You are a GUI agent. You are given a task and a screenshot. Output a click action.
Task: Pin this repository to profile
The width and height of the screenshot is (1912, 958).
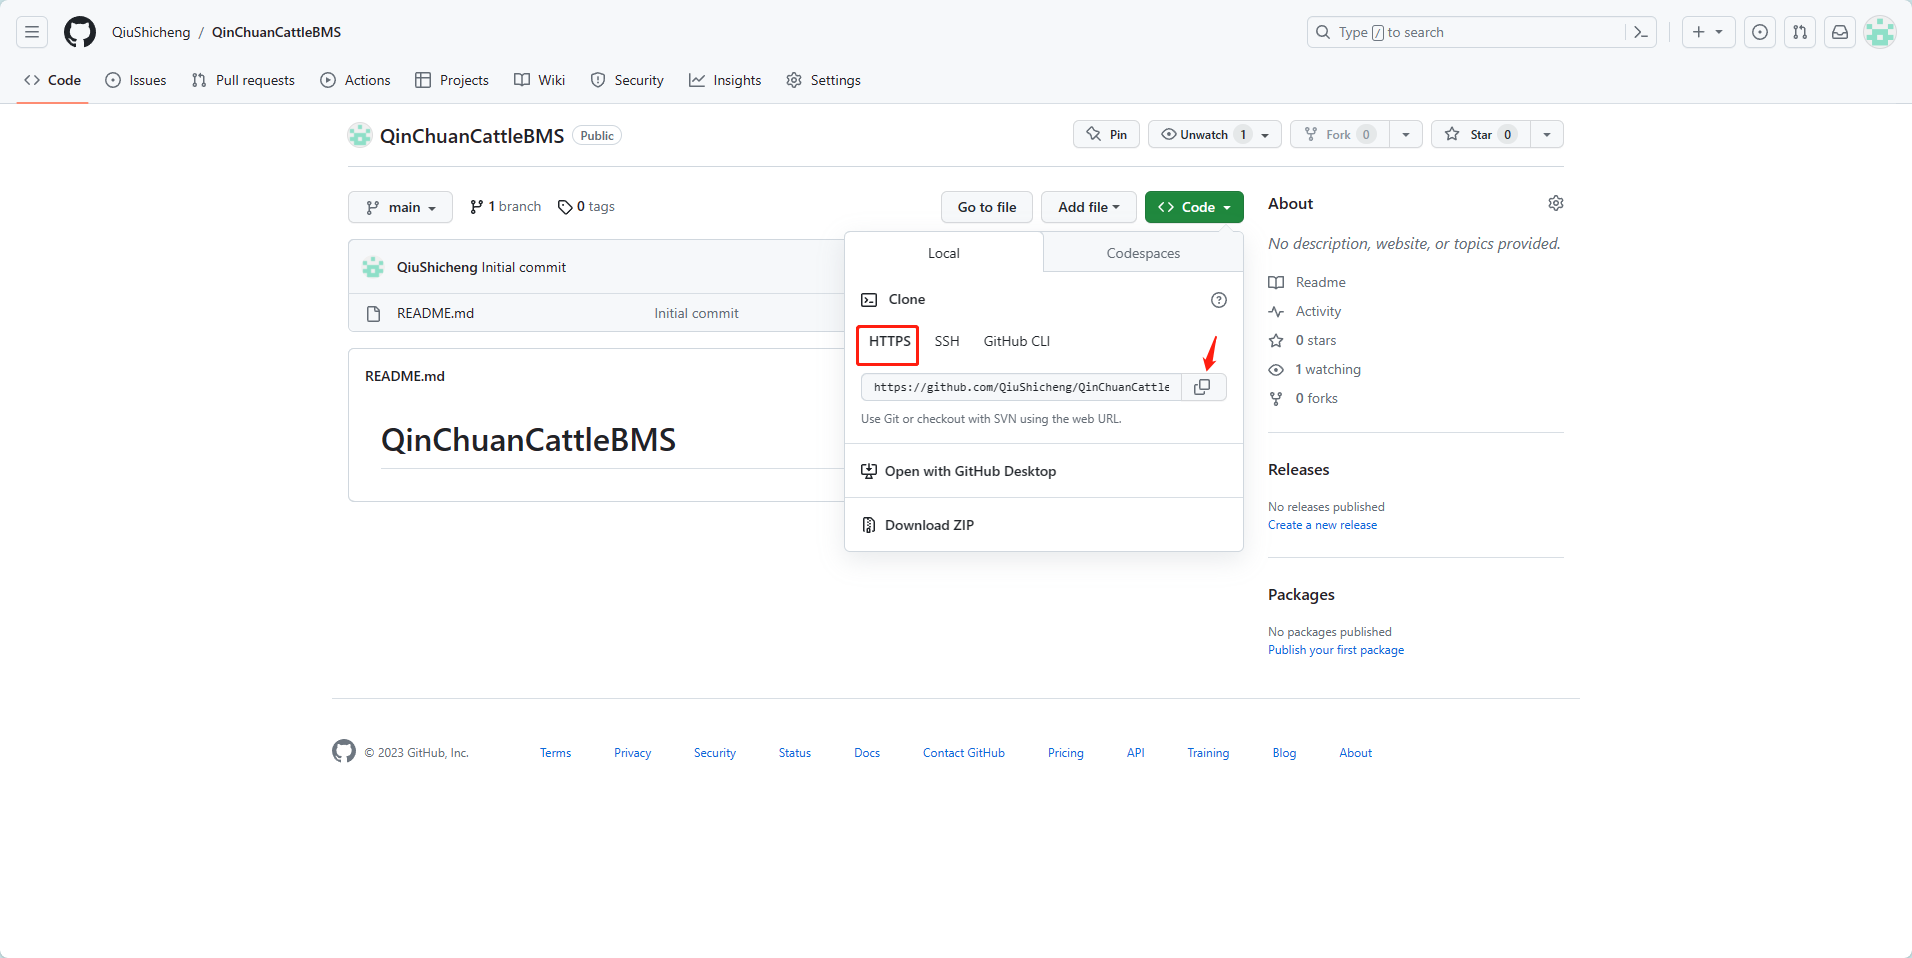(1107, 135)
